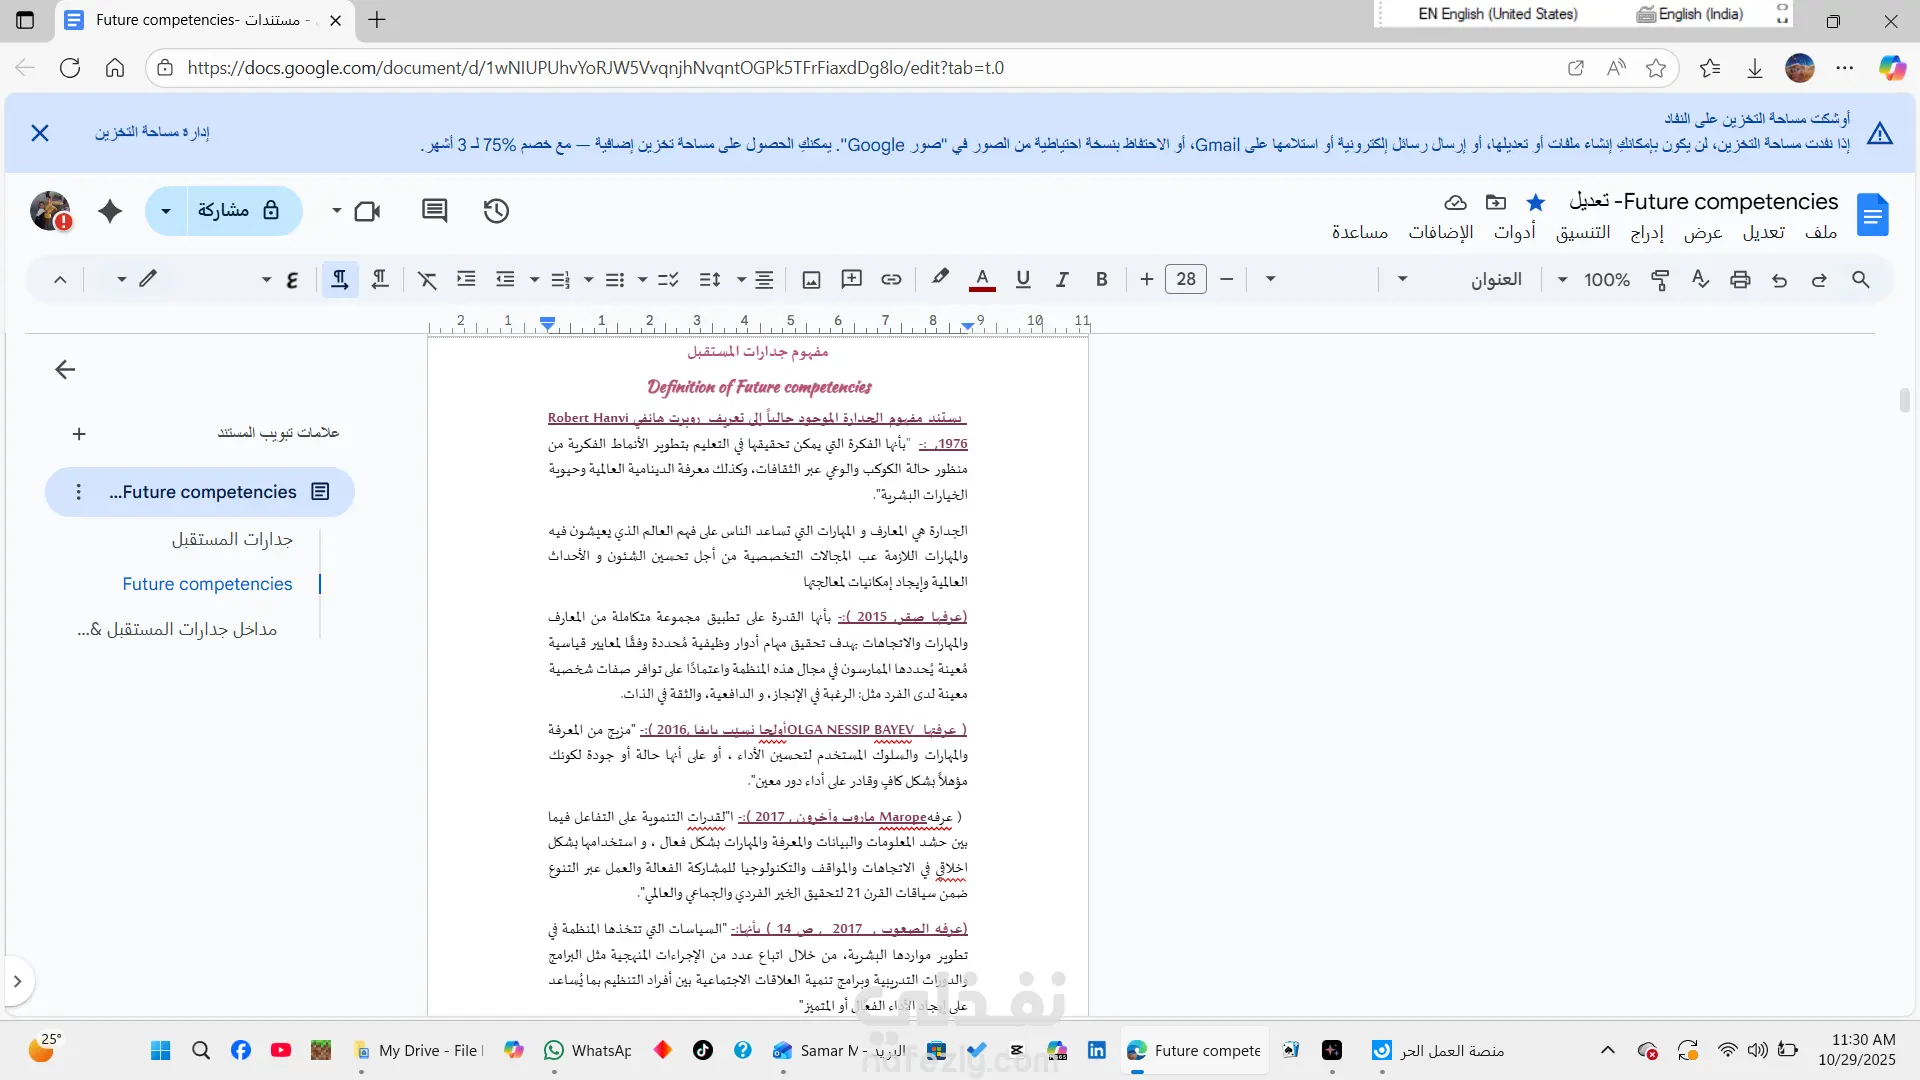1920x1080 pixels.
Task: Add a comment from the toolbar
Action: click(x=851, y=279)
